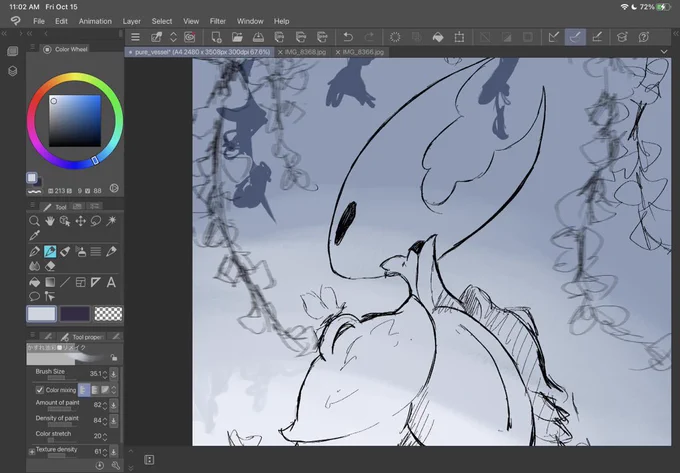Switch to IMG_8366.jpg canvas tab
This screenshot has width=680, height=473.
coord(363,52)
